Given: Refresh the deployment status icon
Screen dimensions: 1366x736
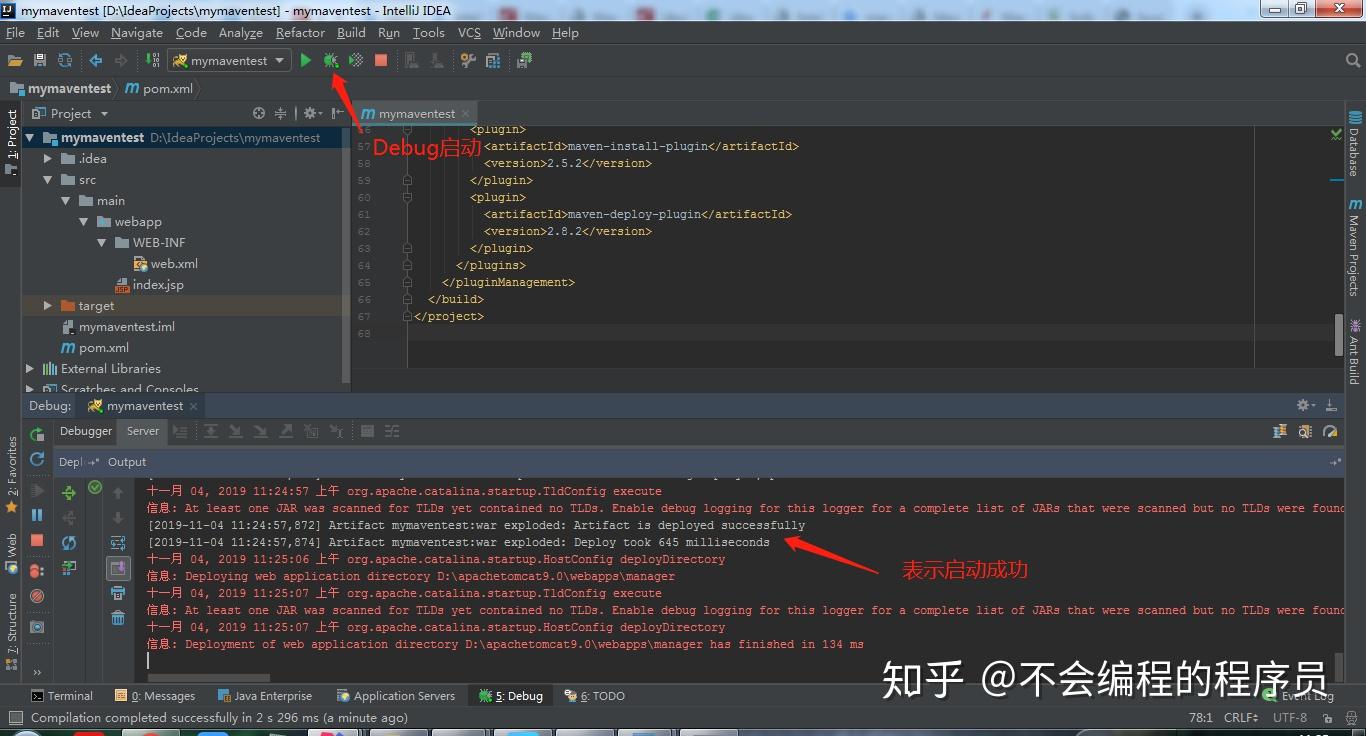Looking at the screenshot, I should point(69,543).
